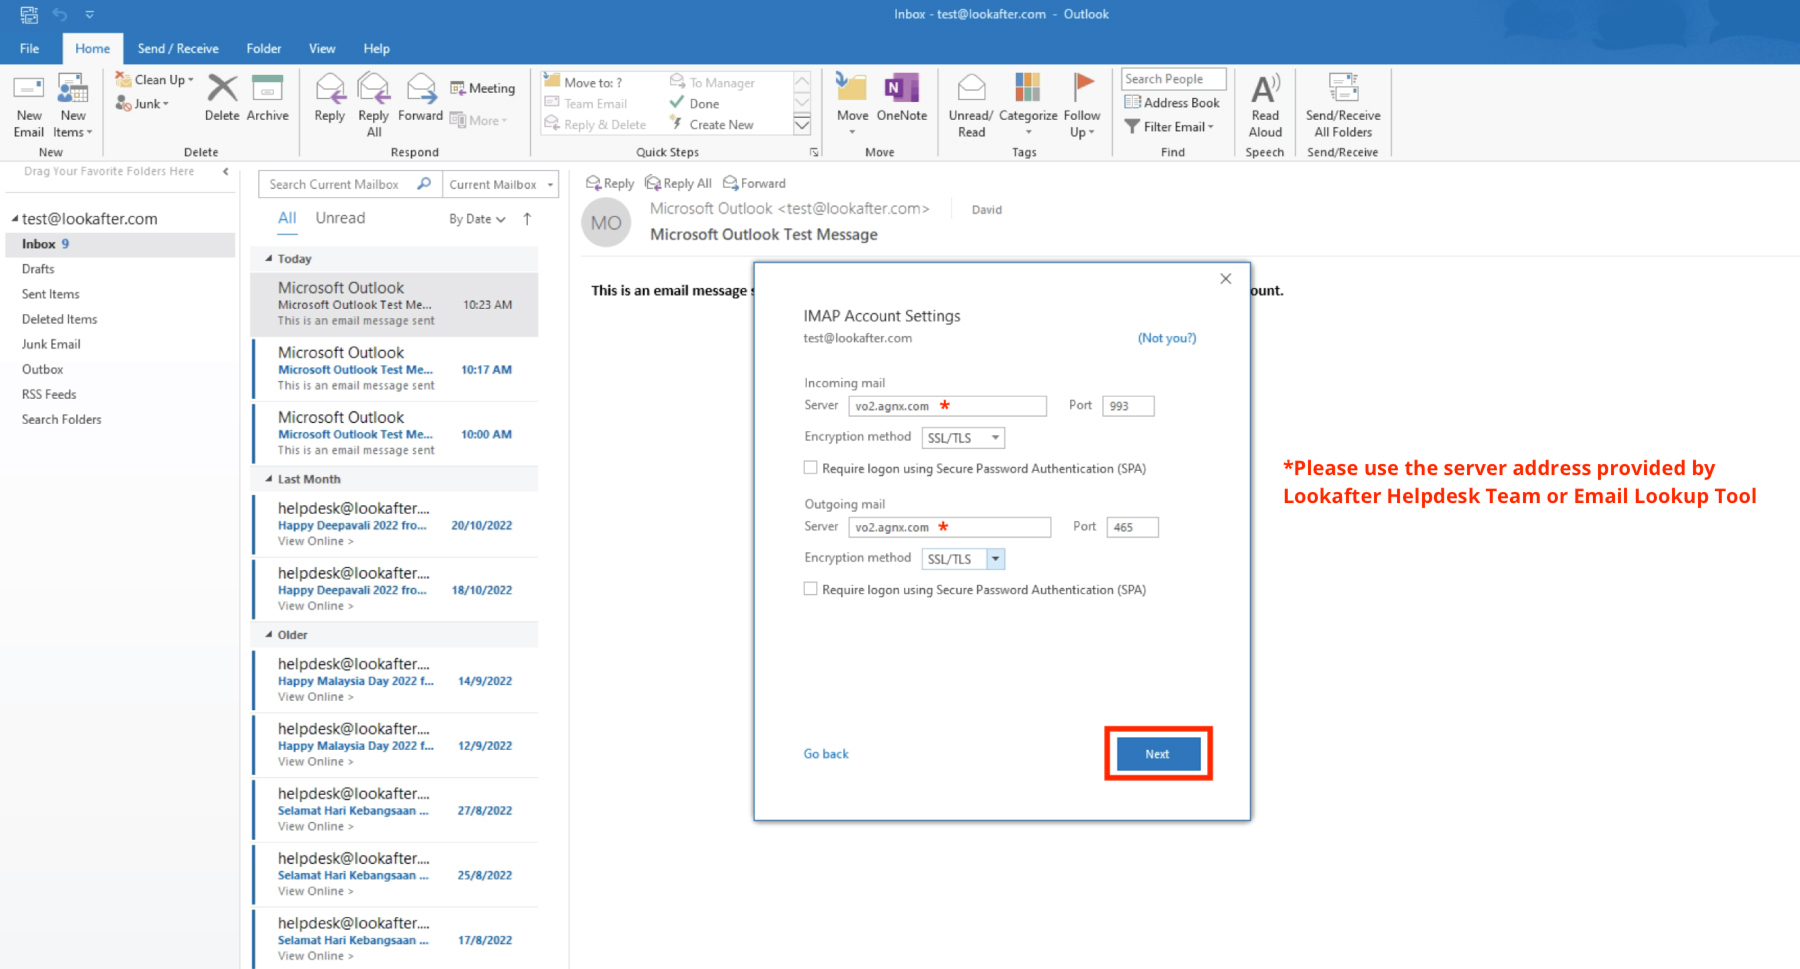Image resolution: width=1800 pixels, height=969 pixels.
Task: Open outgoing Encryption method dropdown
Action: point(995,559)
